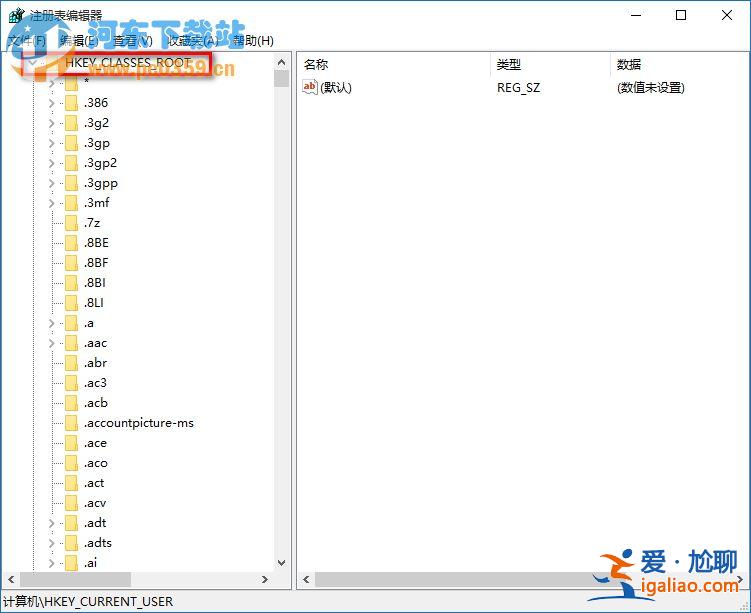Click the .8BI folder icon
This screenshot has width=751, height=613.
71,283
